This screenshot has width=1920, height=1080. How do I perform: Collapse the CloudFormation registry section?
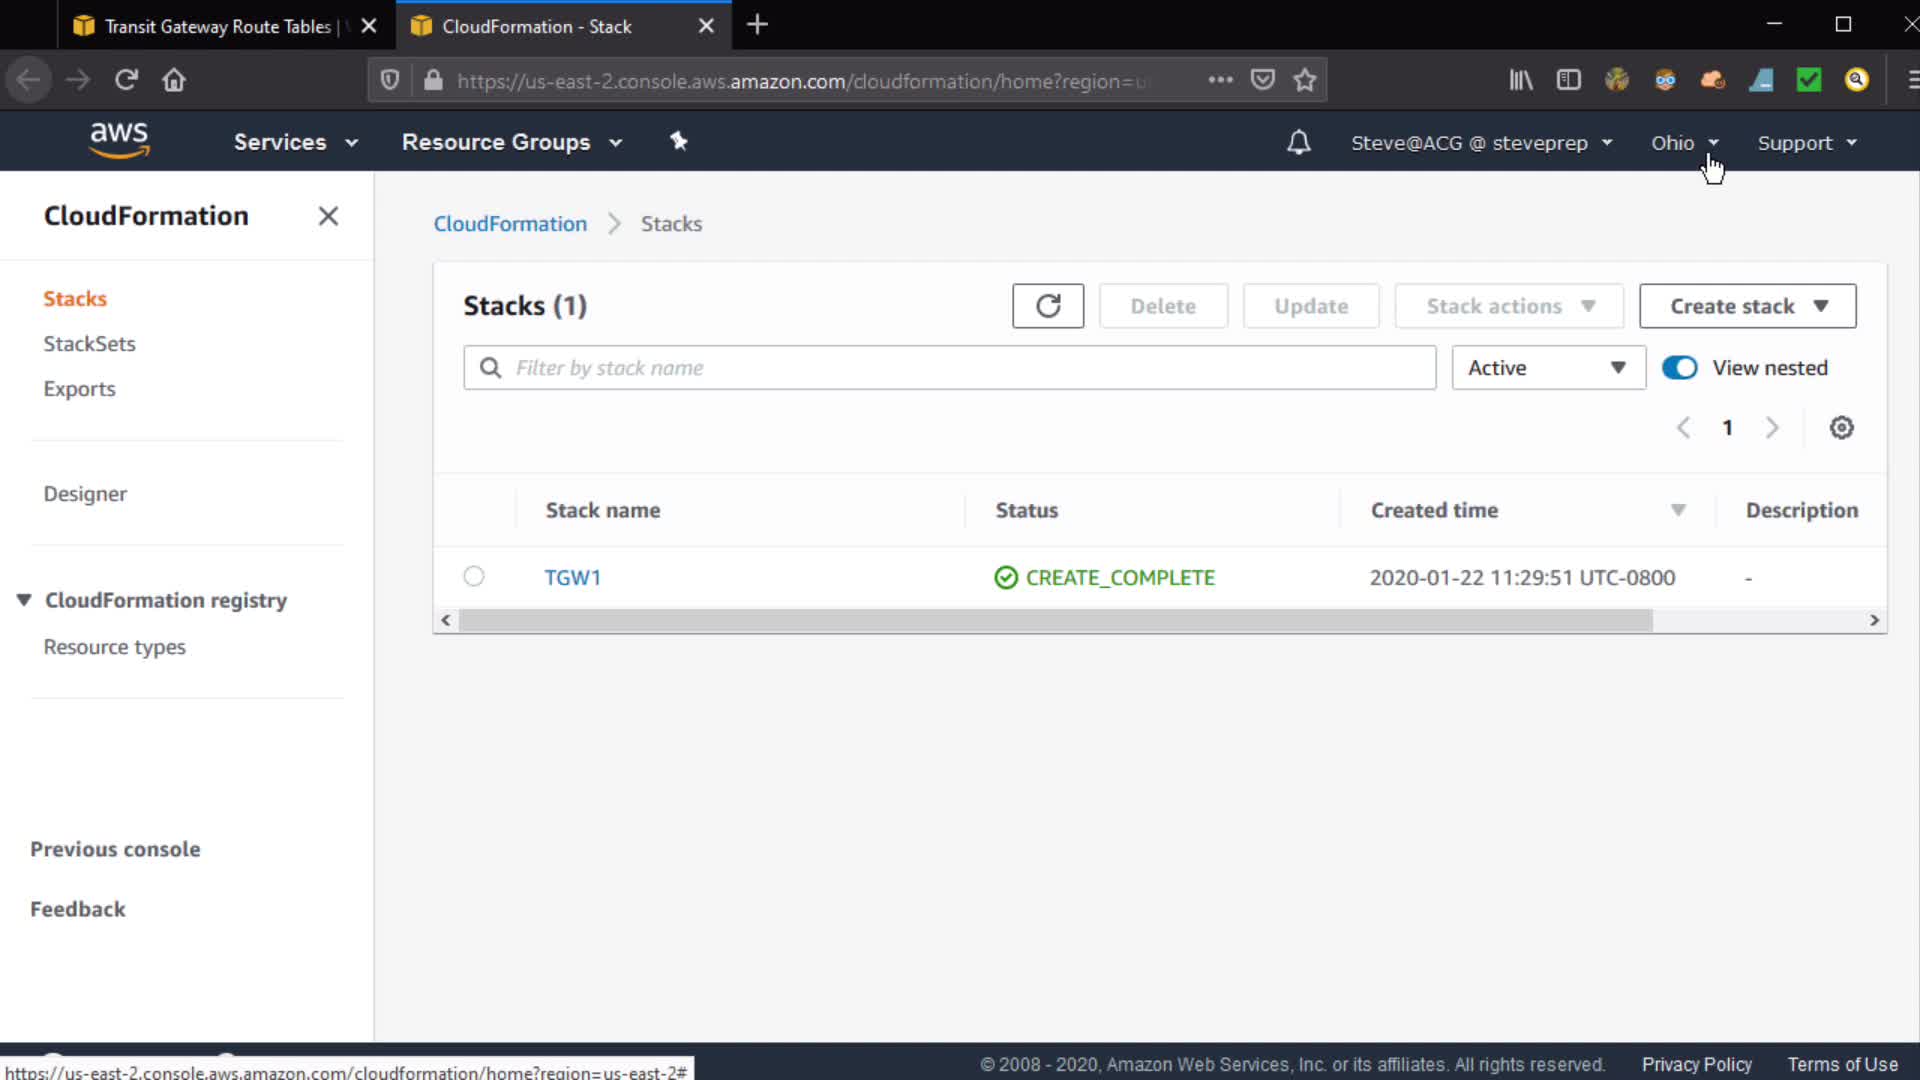24,600
